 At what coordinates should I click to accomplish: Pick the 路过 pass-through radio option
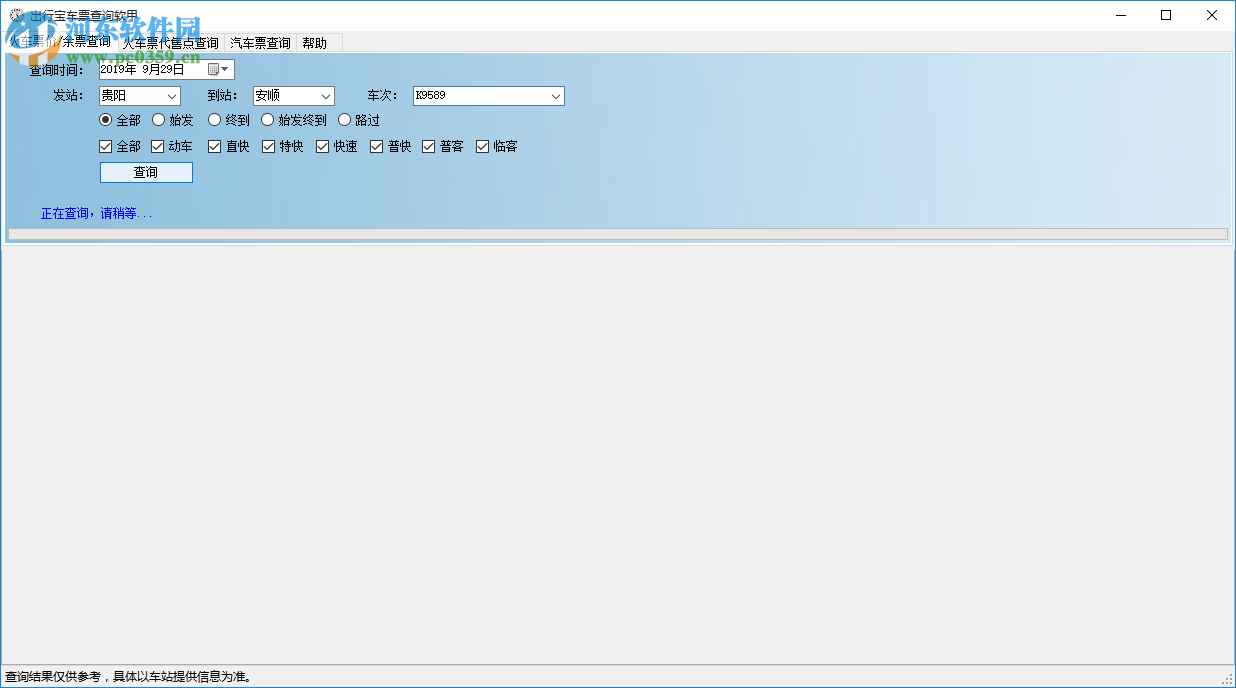344,119
